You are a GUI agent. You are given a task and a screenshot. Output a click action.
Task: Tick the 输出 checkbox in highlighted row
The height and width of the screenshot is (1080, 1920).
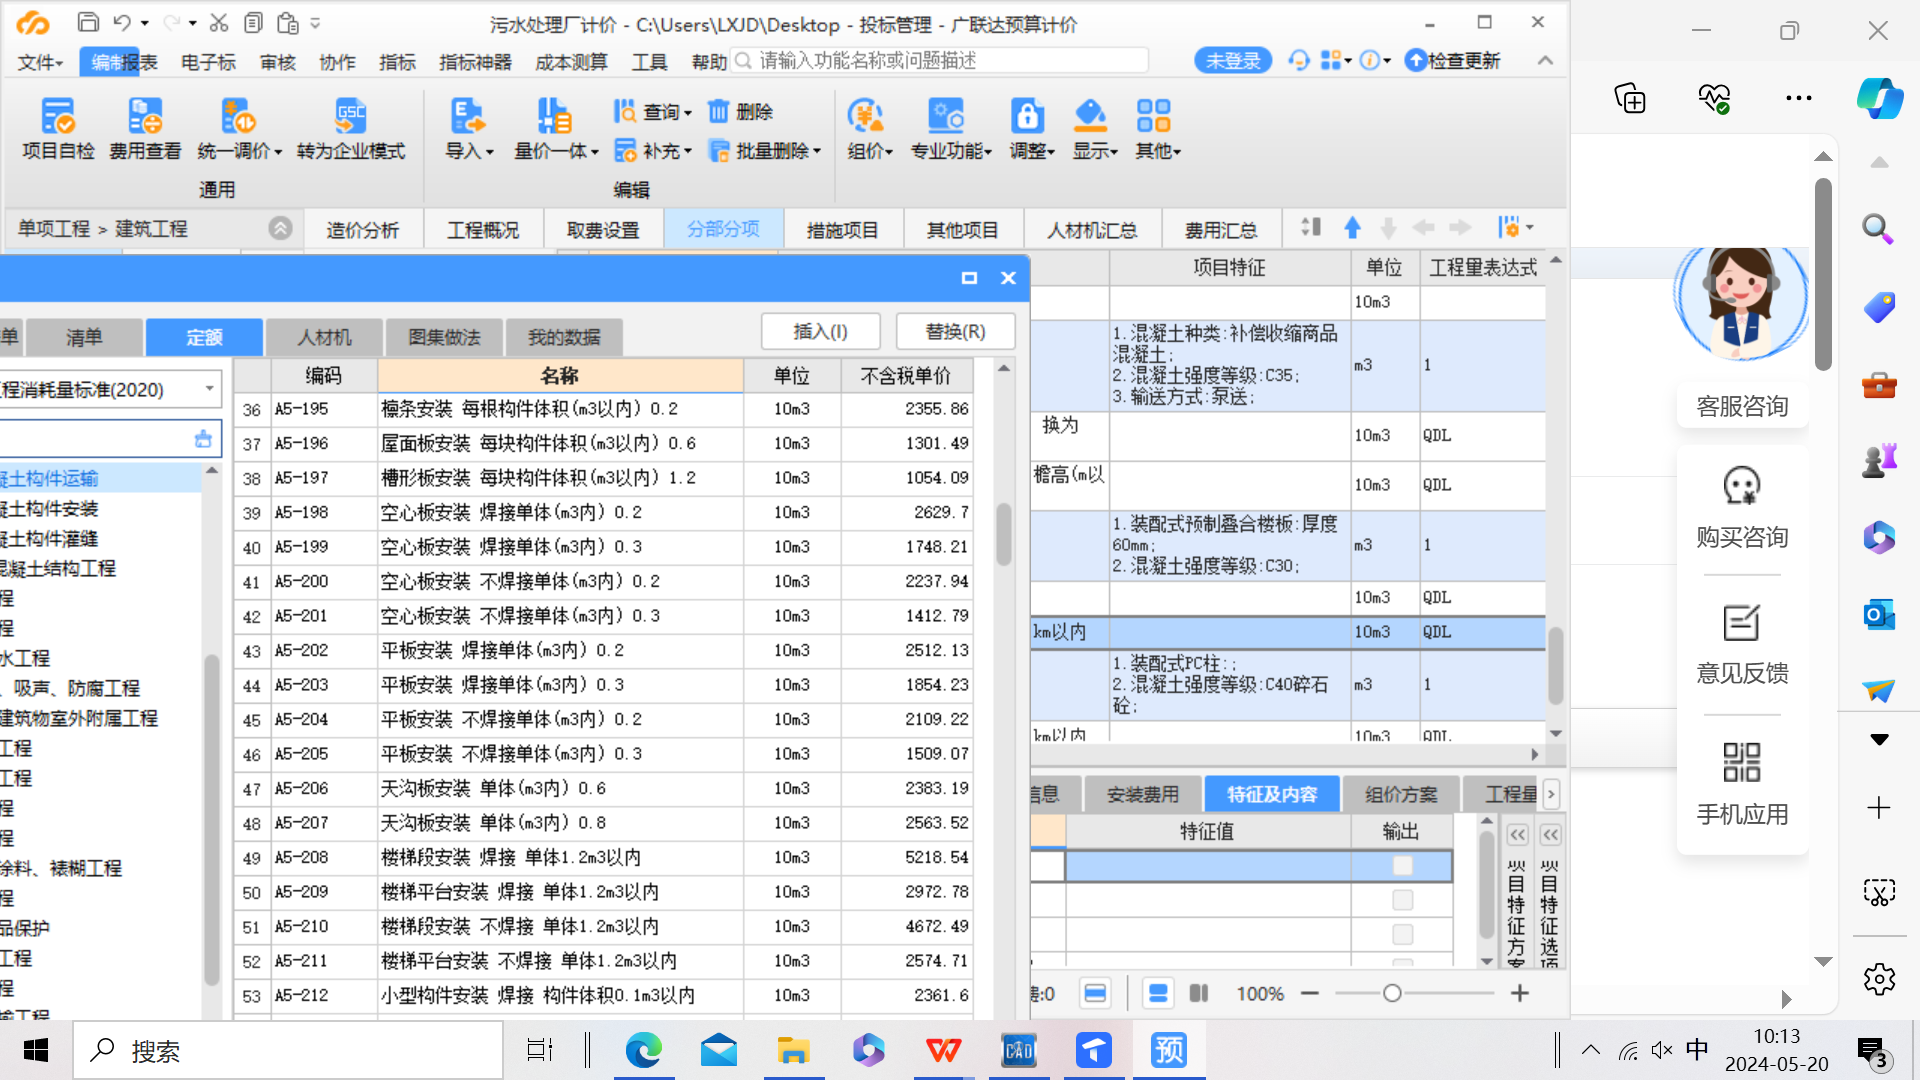pos(1402,866)
